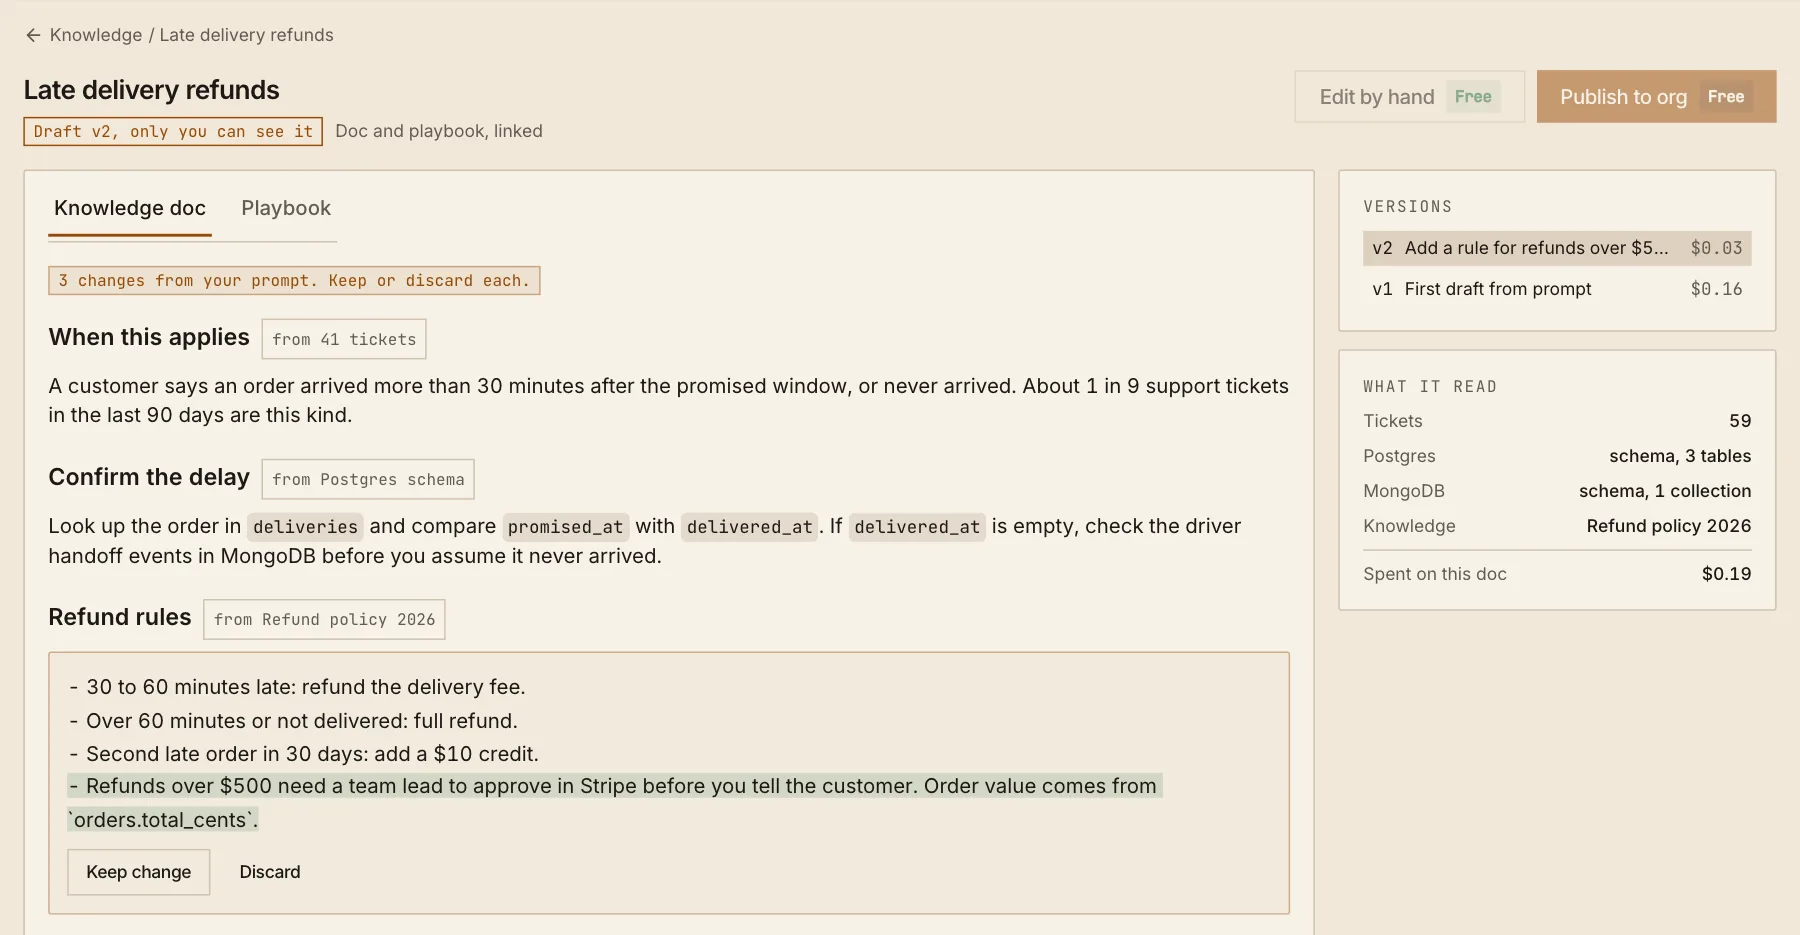Discard the refunds over $500 change

[270, 872]
